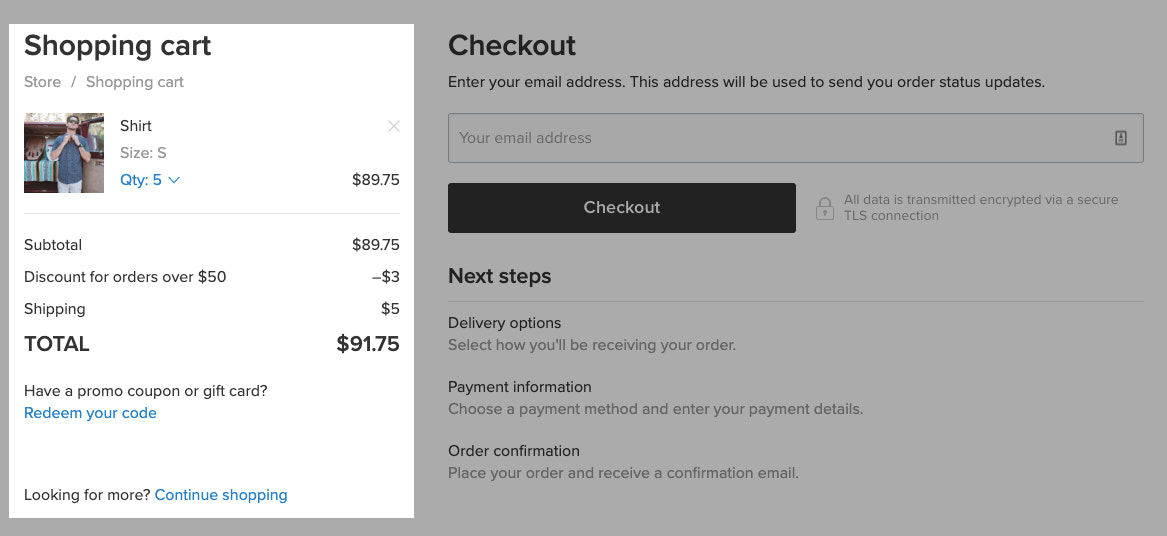Click the $91.75 total amount
1167x536 pixels.
(x=368, y=344)
